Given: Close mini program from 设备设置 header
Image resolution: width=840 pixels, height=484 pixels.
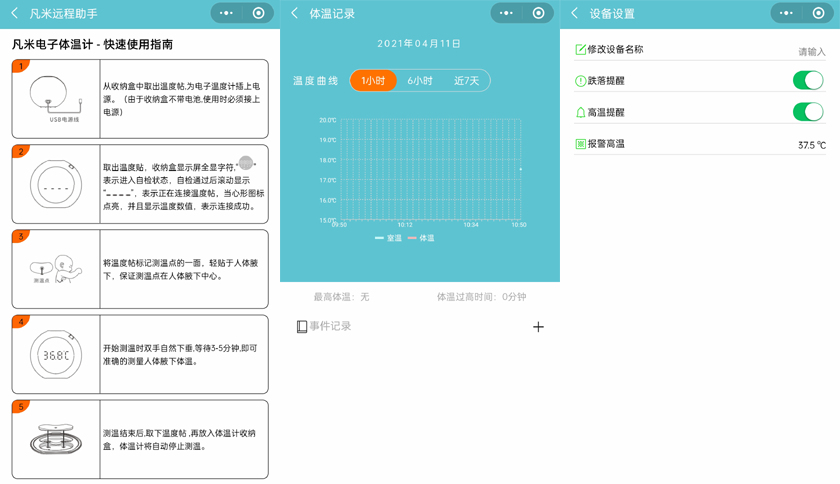Looking at the screenshot, I should tap(819, 13).
